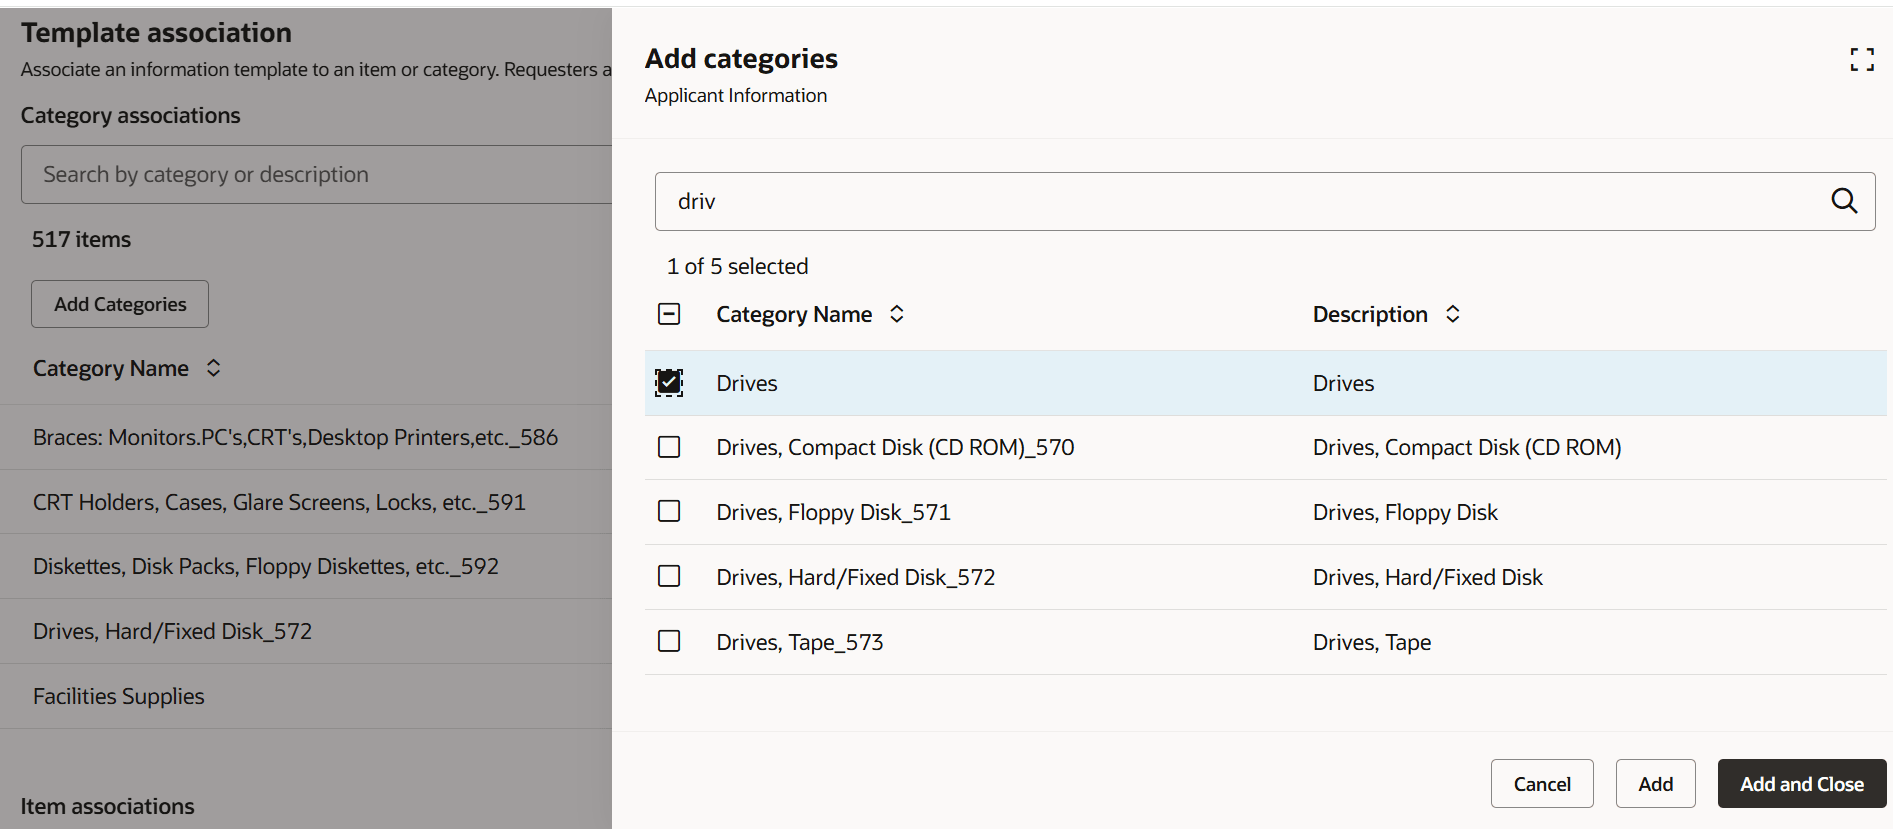The width and height of the screenshot is (1893, 829).
Task: Click 'CRT Holders, Cases, Glare Screens, Locks, etc._591' row
Action: 306,502
